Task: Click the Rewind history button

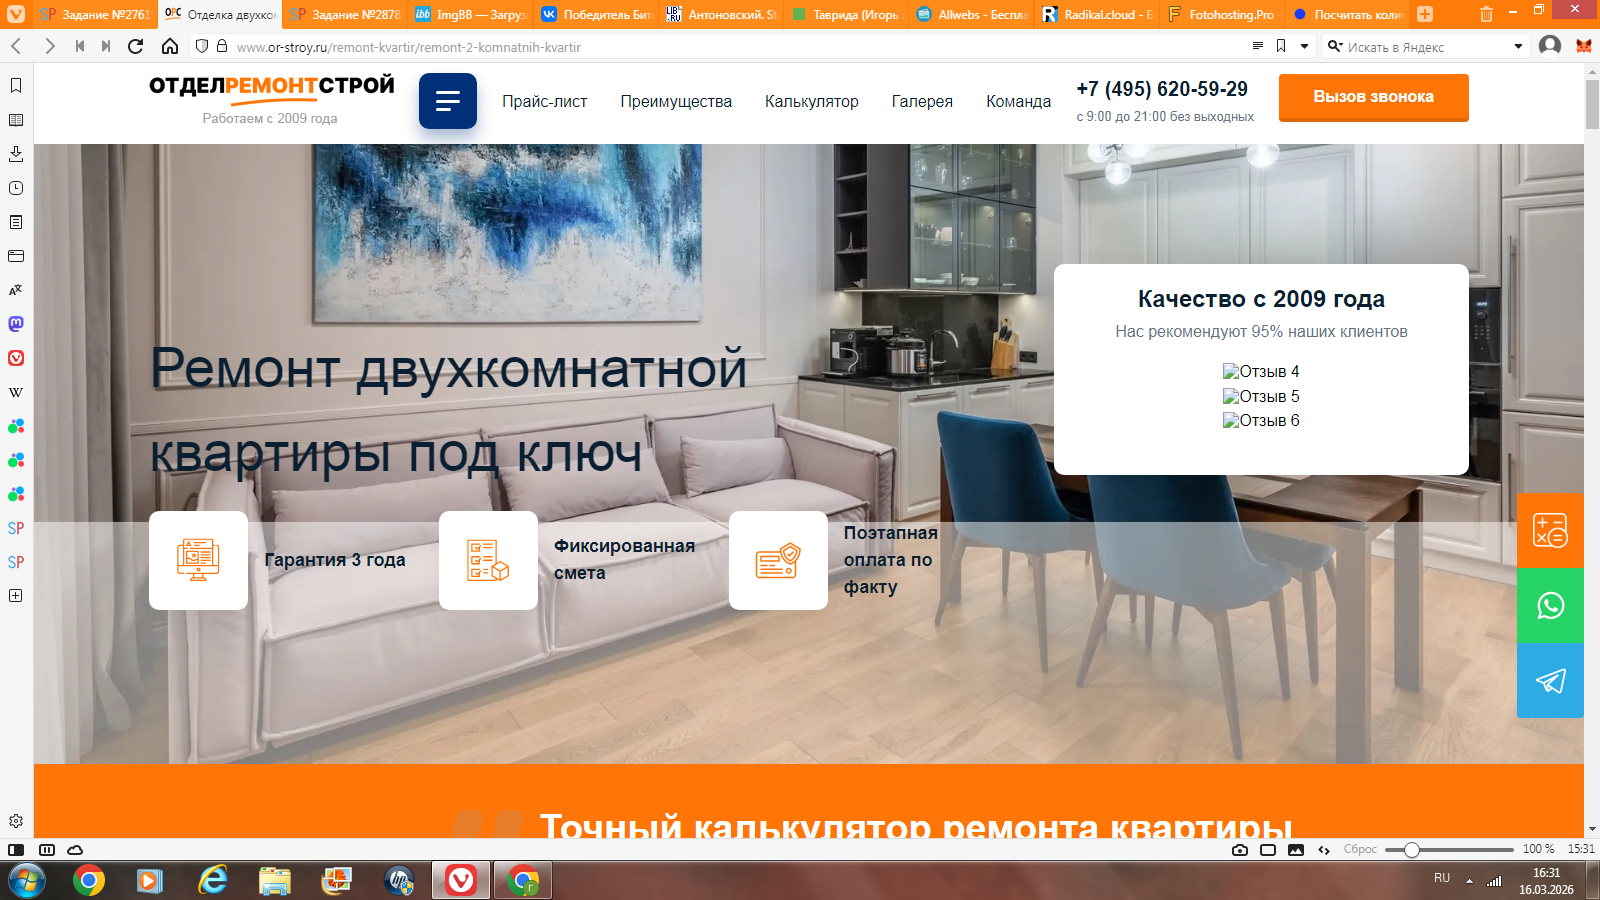Action: point(80,46)
